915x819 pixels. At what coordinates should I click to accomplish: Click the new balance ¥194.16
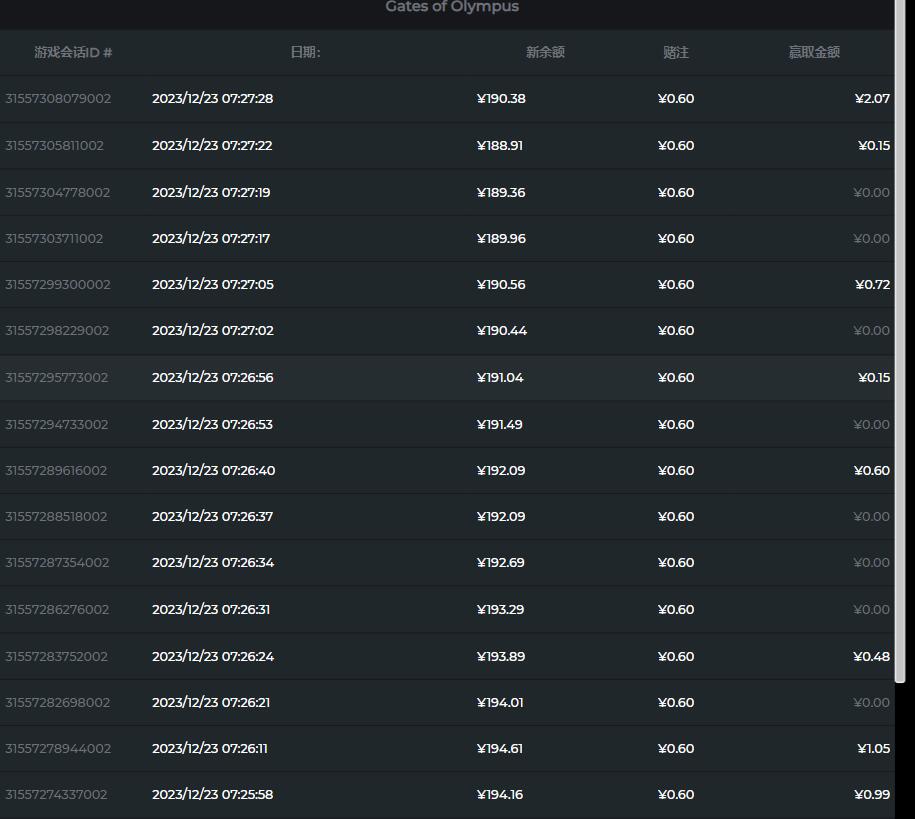click(x=500, y=794)
